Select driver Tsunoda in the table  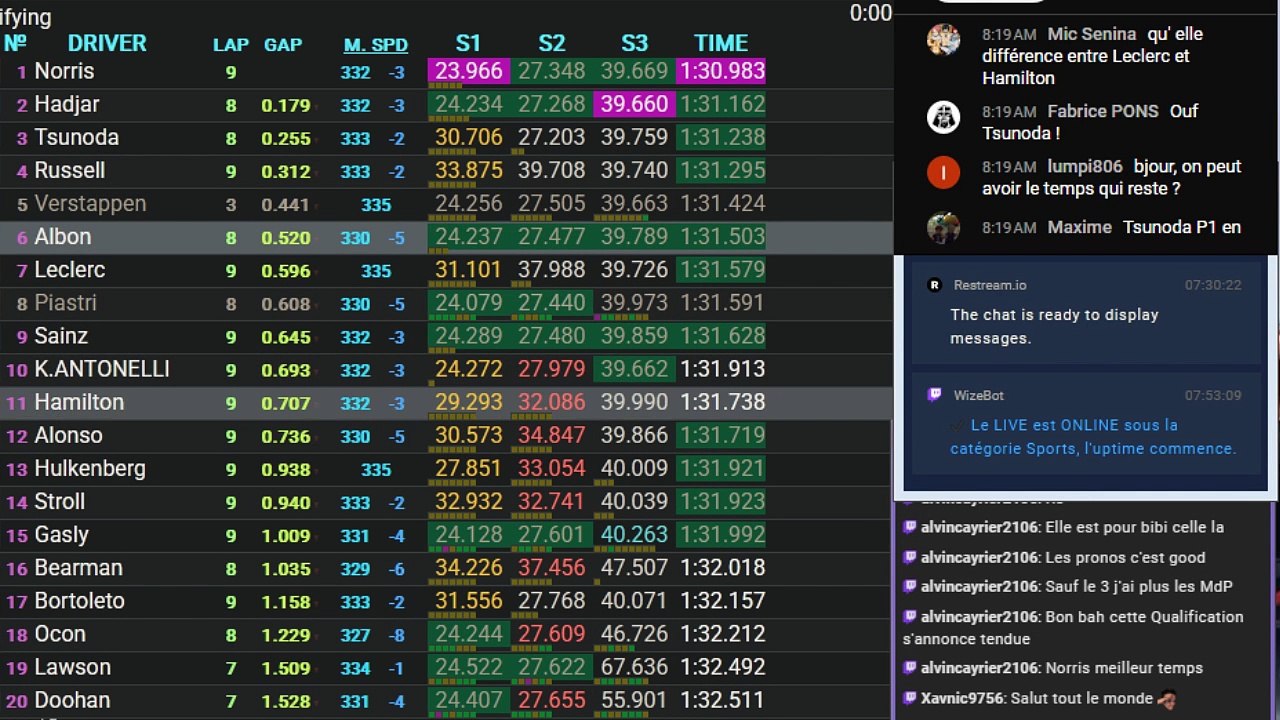[77, 137]
